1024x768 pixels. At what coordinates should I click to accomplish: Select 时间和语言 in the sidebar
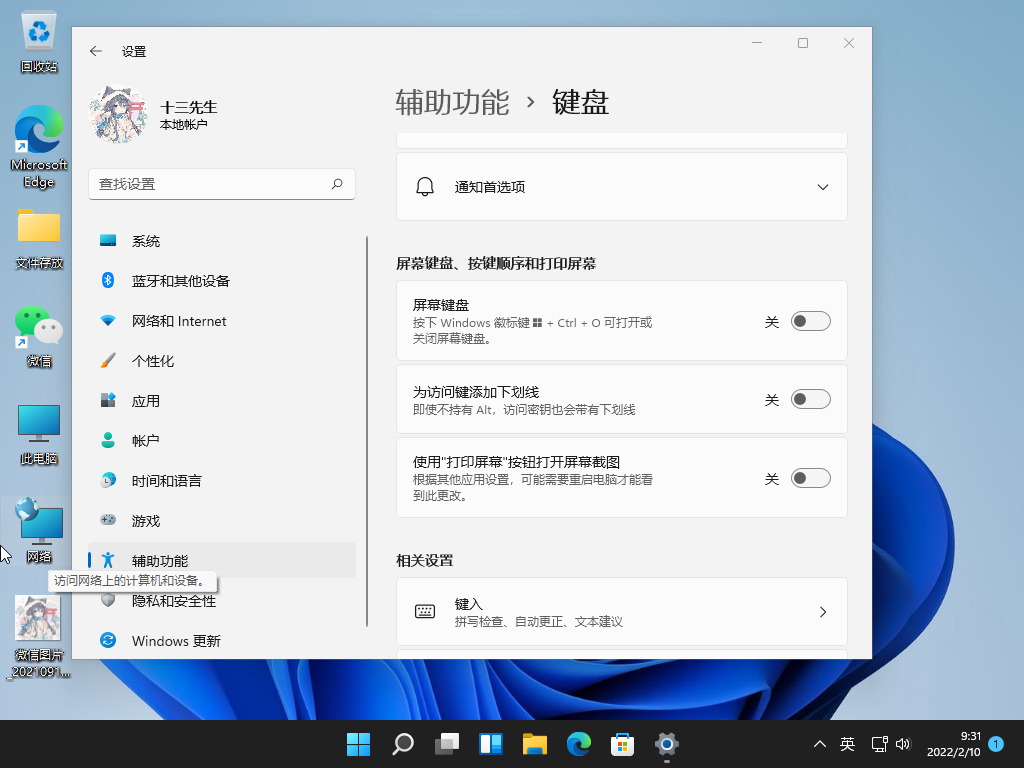pos(165,480)
